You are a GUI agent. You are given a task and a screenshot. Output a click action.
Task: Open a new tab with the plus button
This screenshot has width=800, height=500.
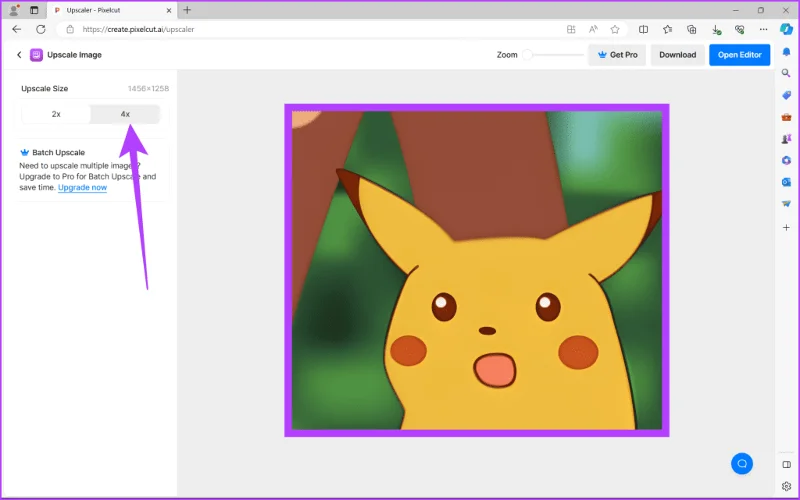(187, 10)
